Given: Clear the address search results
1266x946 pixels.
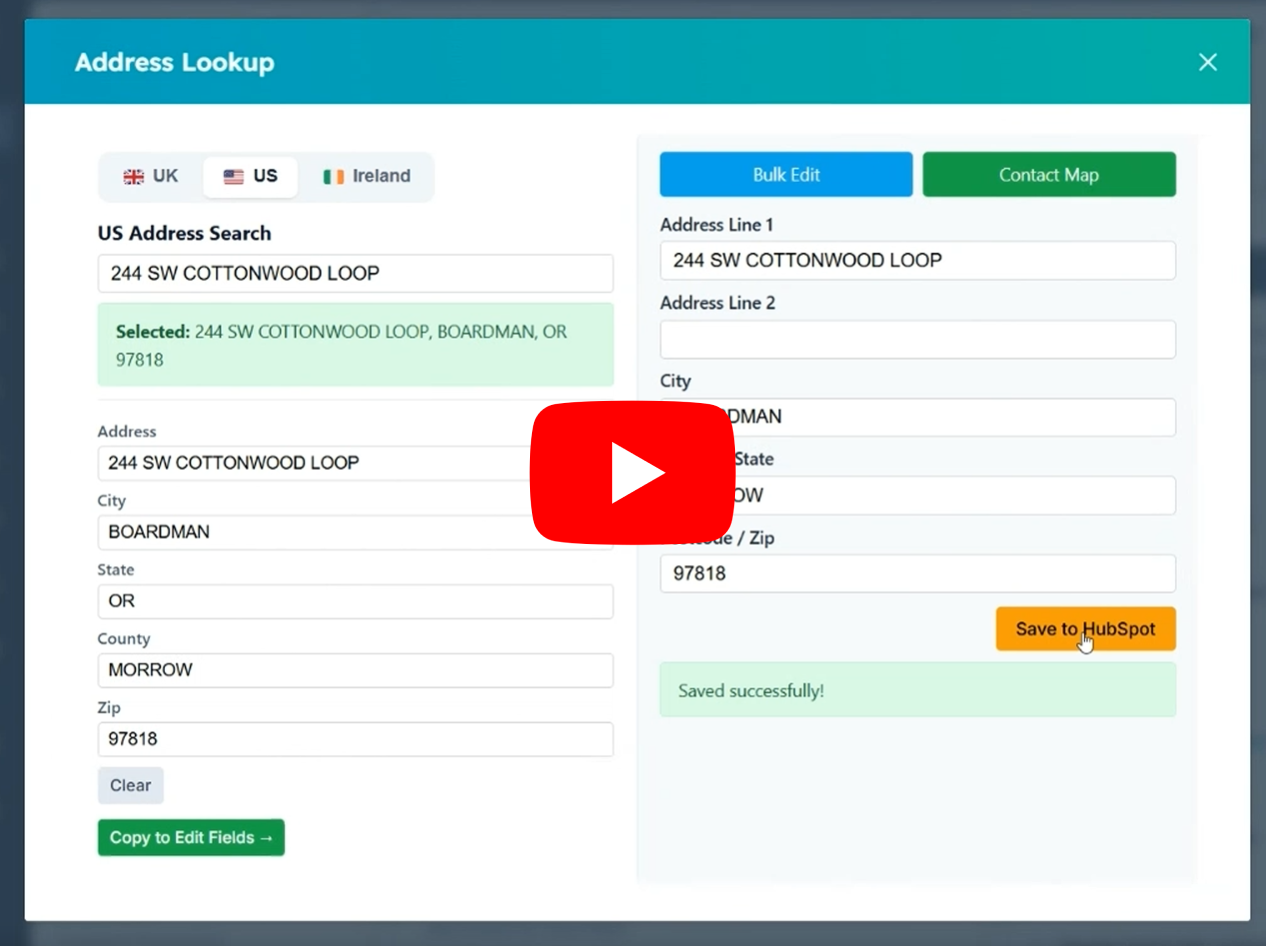Looking at the screenshot, I should pos(130,785).
